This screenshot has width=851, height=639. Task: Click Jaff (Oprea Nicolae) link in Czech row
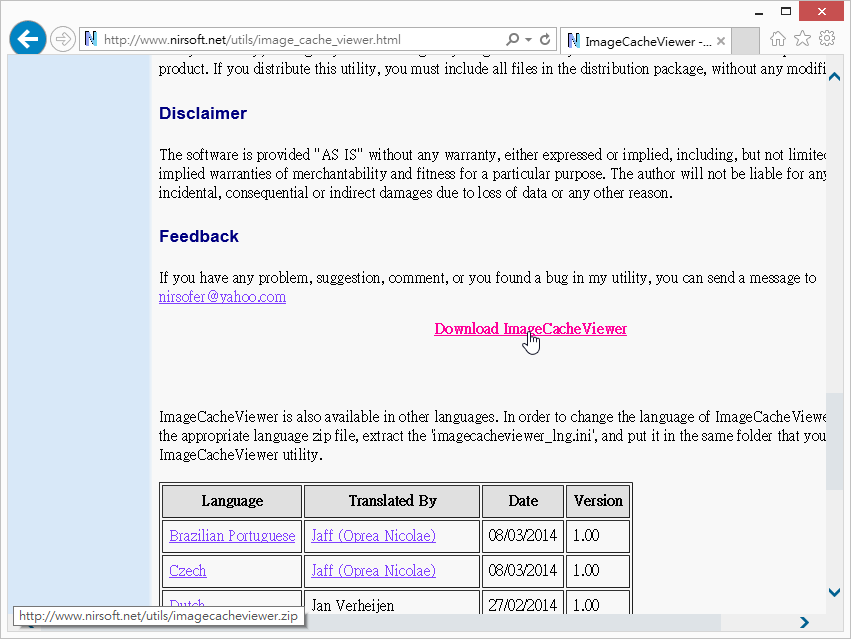373,571
